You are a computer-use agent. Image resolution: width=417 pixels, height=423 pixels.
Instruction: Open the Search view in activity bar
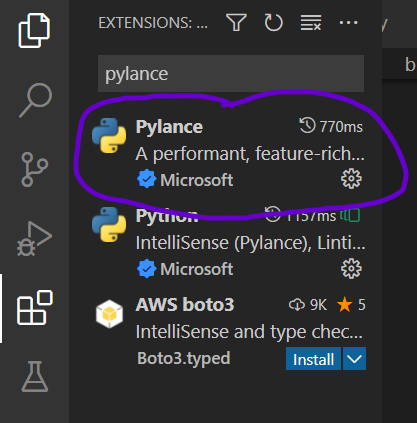(x=36, y=100)
